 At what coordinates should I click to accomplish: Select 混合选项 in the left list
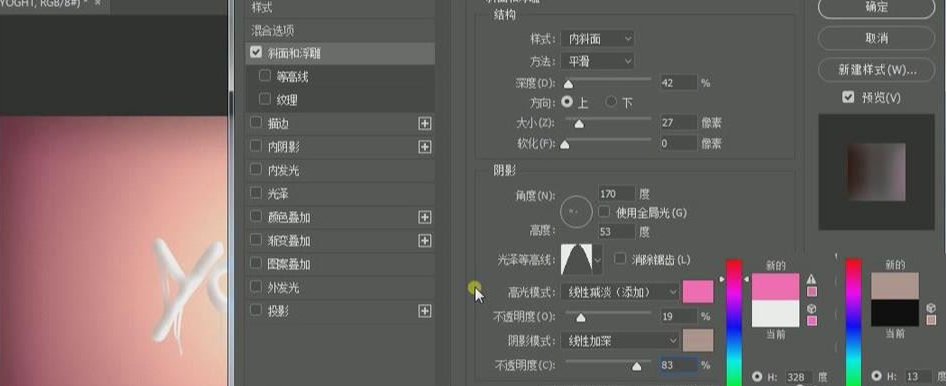(x=272, y=30)
